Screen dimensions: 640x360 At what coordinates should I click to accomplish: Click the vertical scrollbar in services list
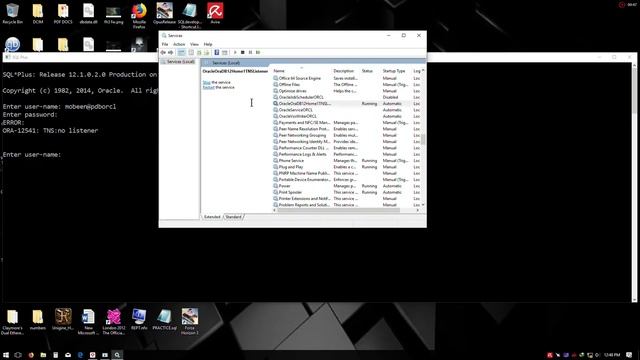pos(423,139)
